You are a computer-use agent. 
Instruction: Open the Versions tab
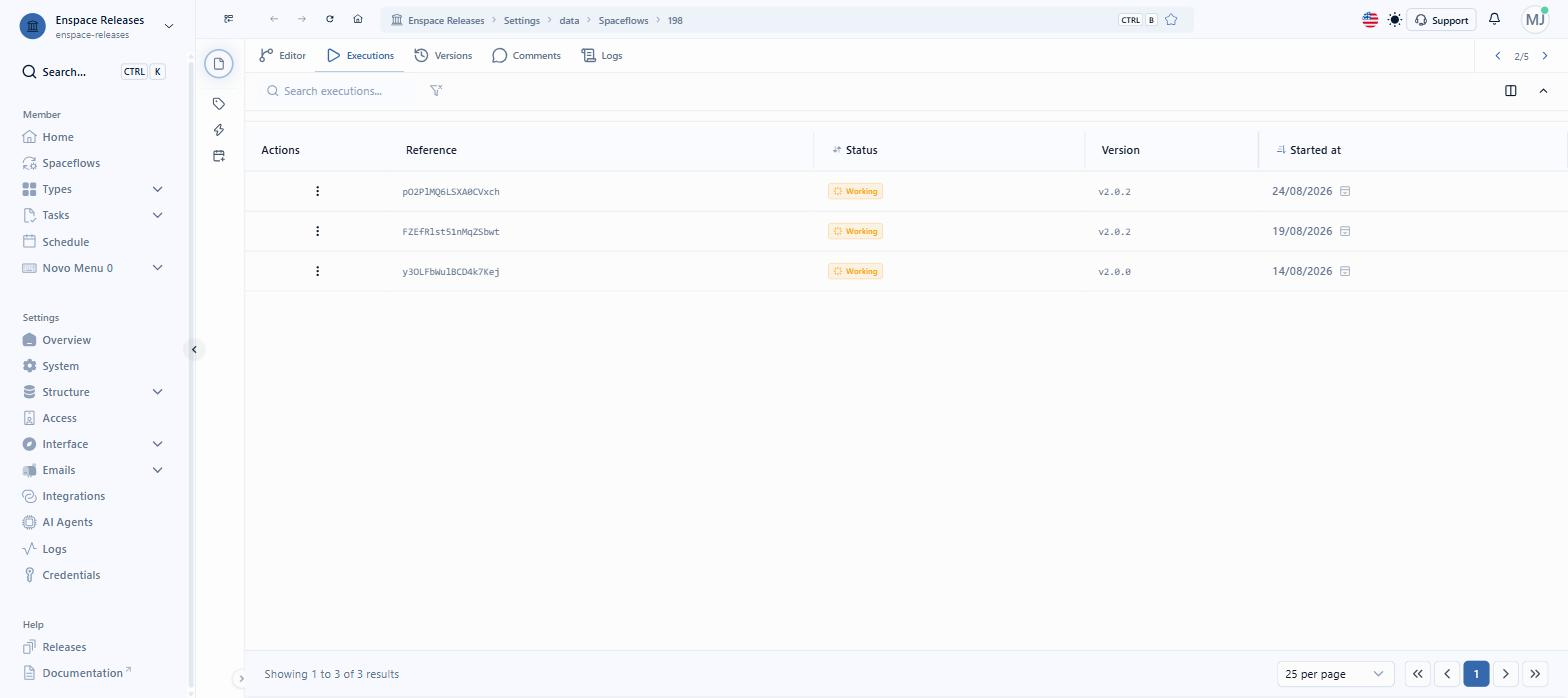pyautogui.click(x=443, y=56)
